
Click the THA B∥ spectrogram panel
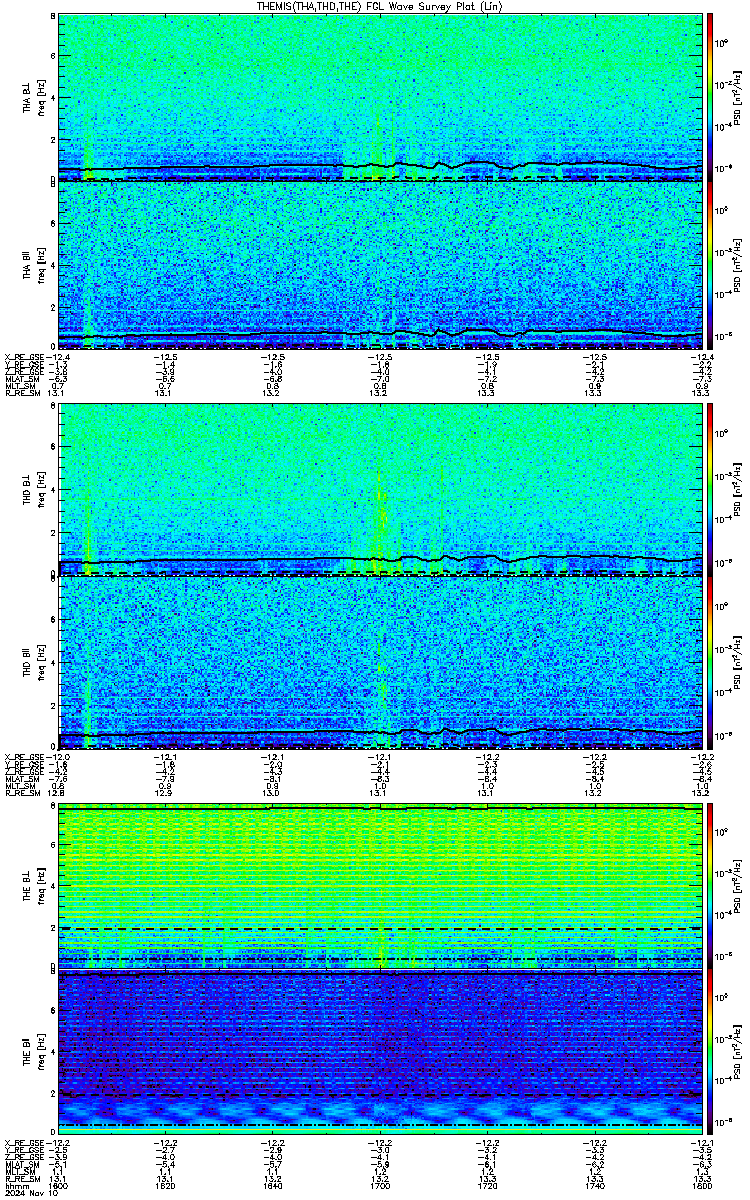(x=380, y=265)
